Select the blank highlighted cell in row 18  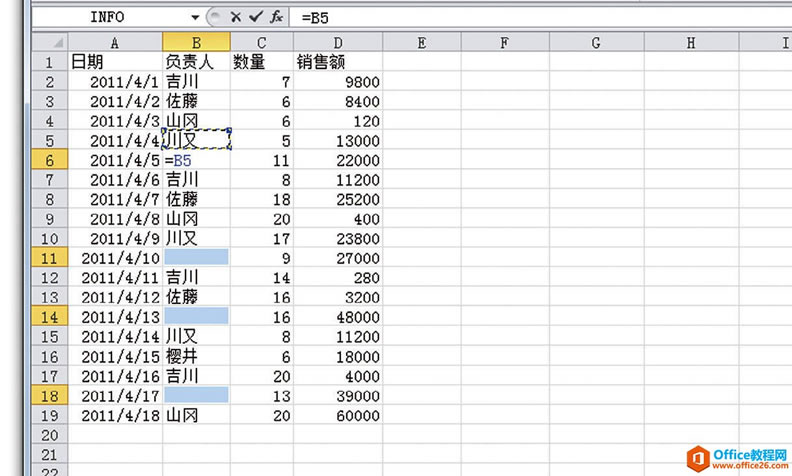coord(196,394)
